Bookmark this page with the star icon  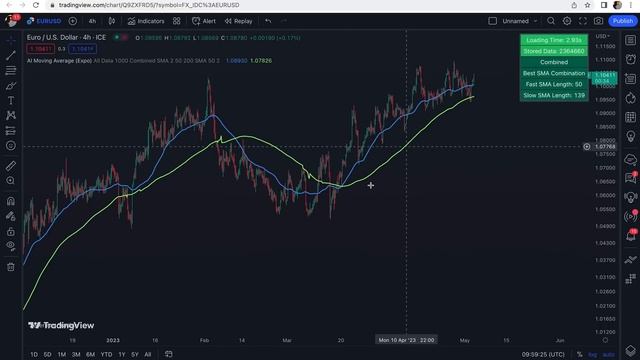(x=587, y=5)
